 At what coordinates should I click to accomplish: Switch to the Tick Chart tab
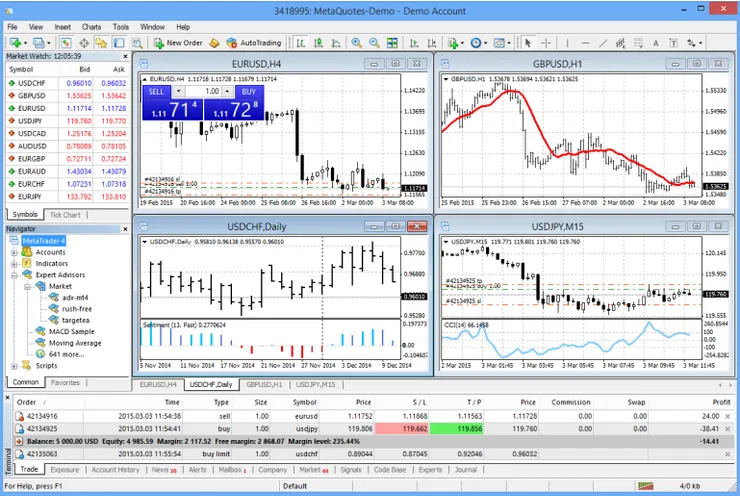(66, 214)
